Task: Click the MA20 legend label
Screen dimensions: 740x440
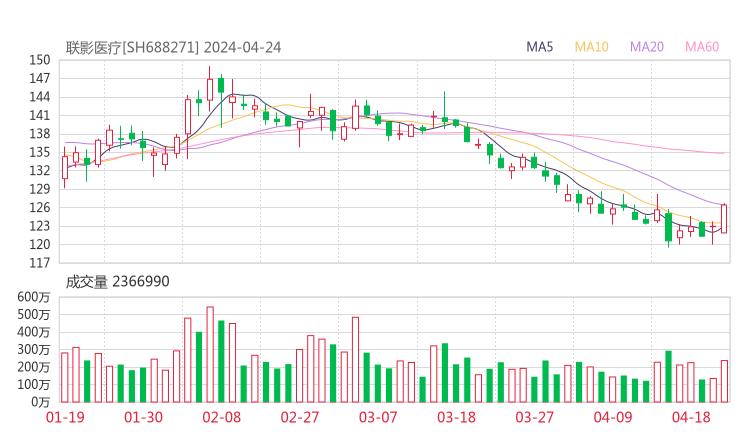Action: pos(647,47)
